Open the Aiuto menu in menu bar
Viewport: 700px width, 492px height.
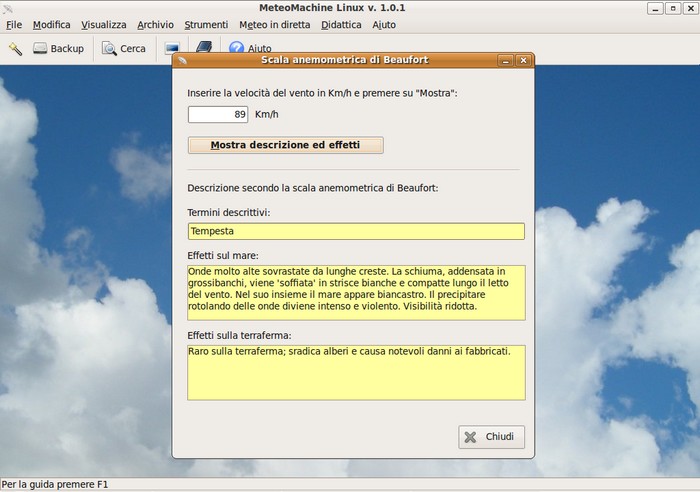[384, 25]
